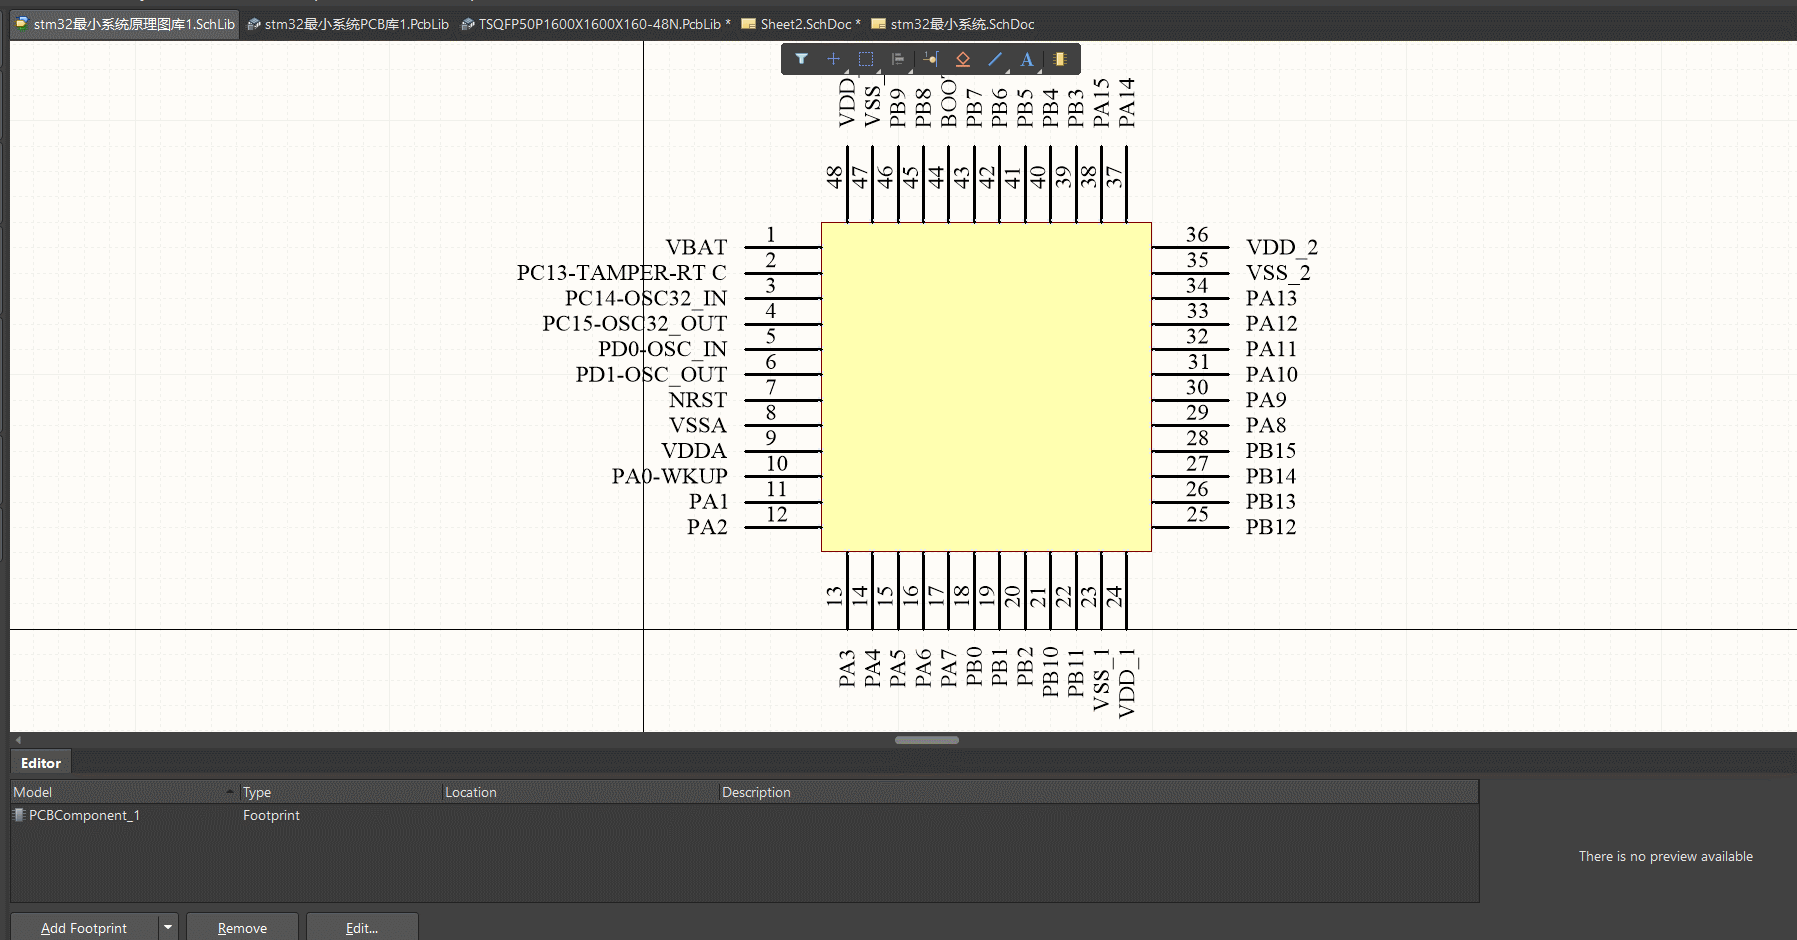Switch to stm32最小系统原理图库1.SchLib tab
The height and width of the screenshot is (940, 1797).
click(x=125, y=24)
